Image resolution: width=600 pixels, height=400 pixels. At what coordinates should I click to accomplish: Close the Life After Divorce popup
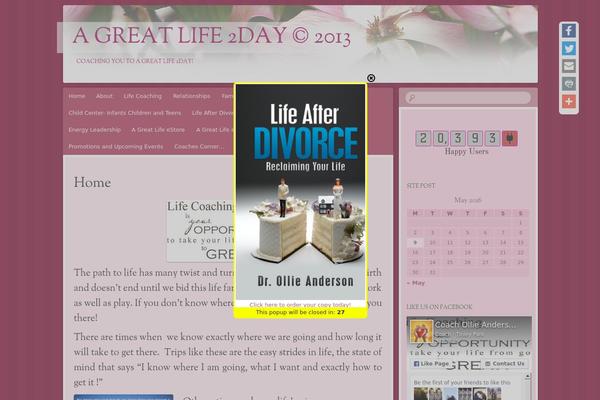tap(371, 78)
